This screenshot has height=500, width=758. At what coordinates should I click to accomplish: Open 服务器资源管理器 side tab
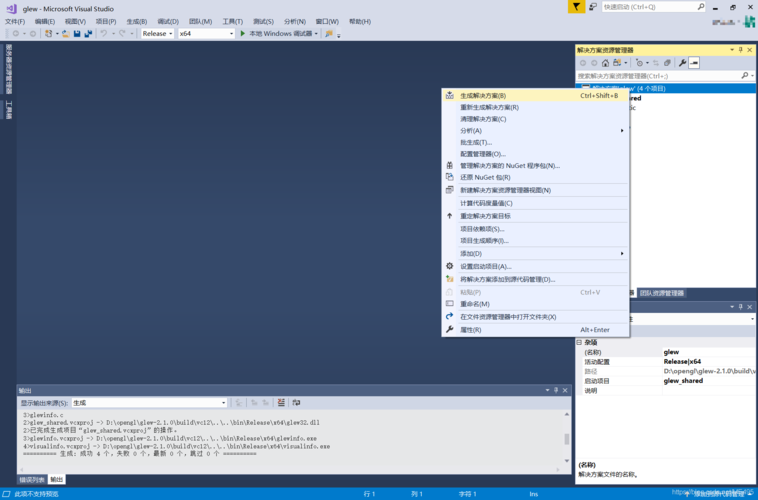tap(9, 69)
